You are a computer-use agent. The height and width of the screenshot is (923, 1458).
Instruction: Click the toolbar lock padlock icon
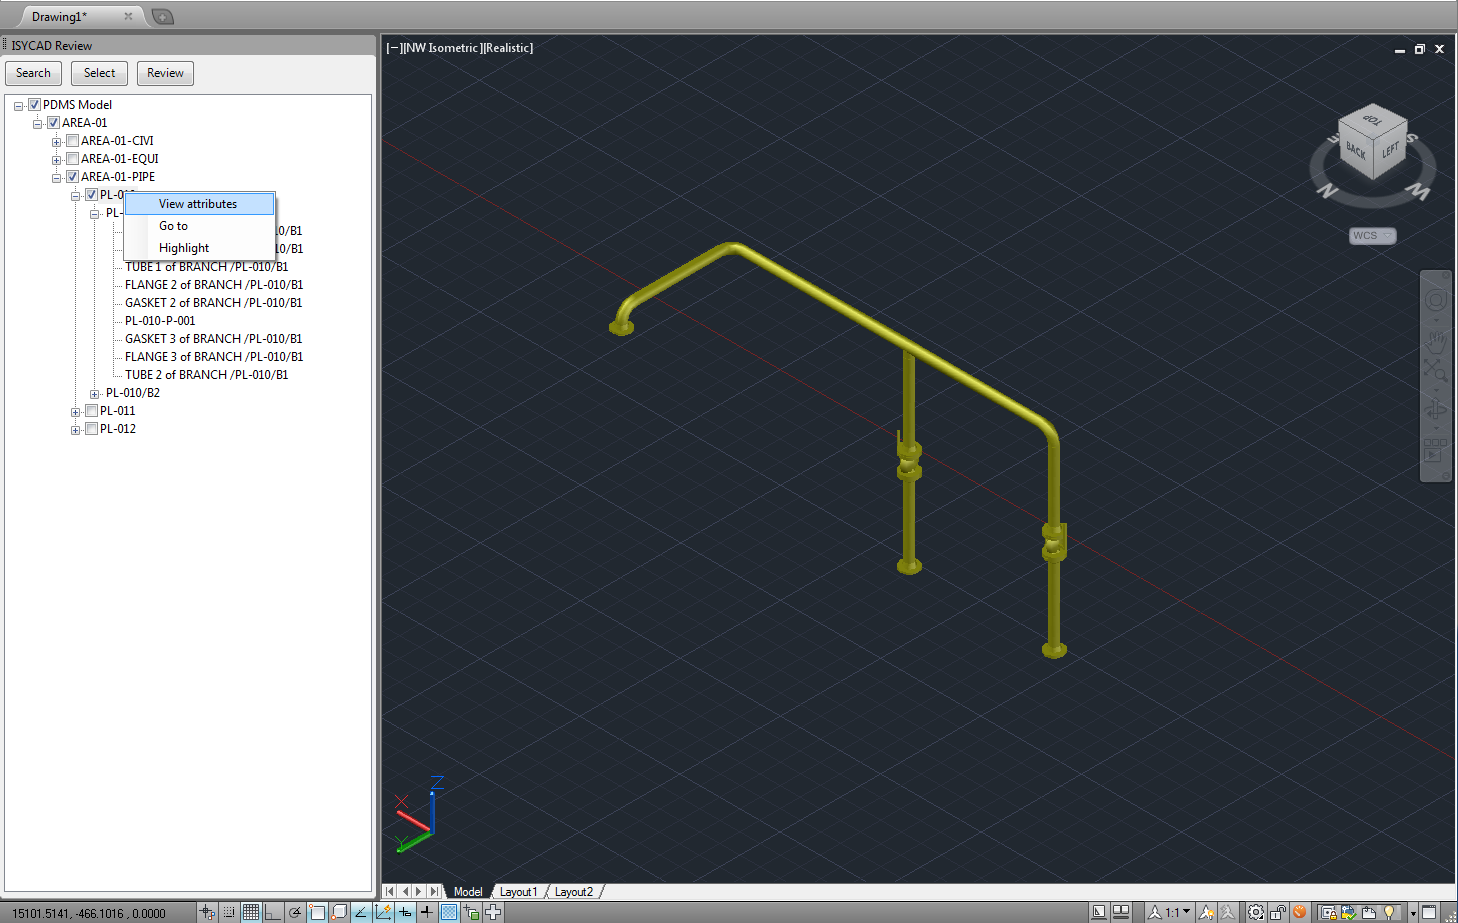1278,912
